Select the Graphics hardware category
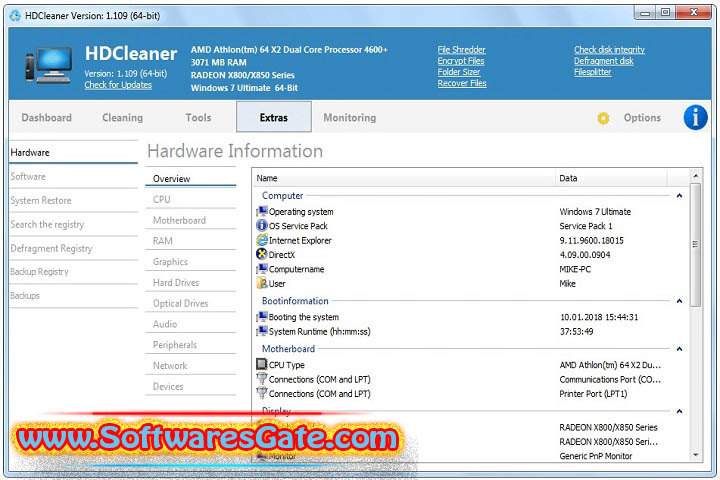The width and height of the screenshot is (720, 480). (191, 261)
